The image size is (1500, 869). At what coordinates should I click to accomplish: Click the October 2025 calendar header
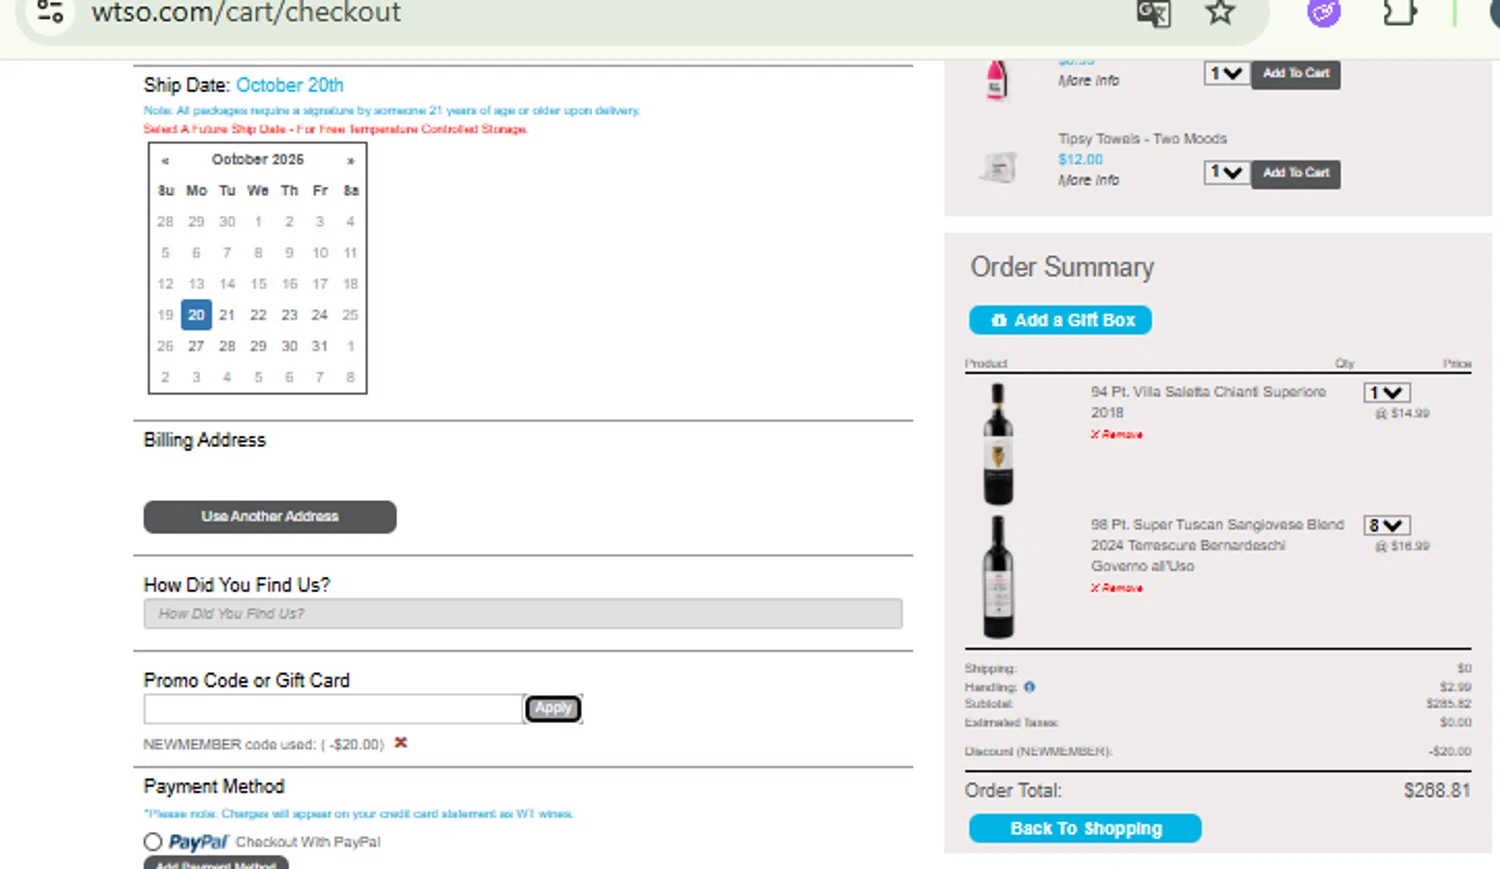[258, 160]
